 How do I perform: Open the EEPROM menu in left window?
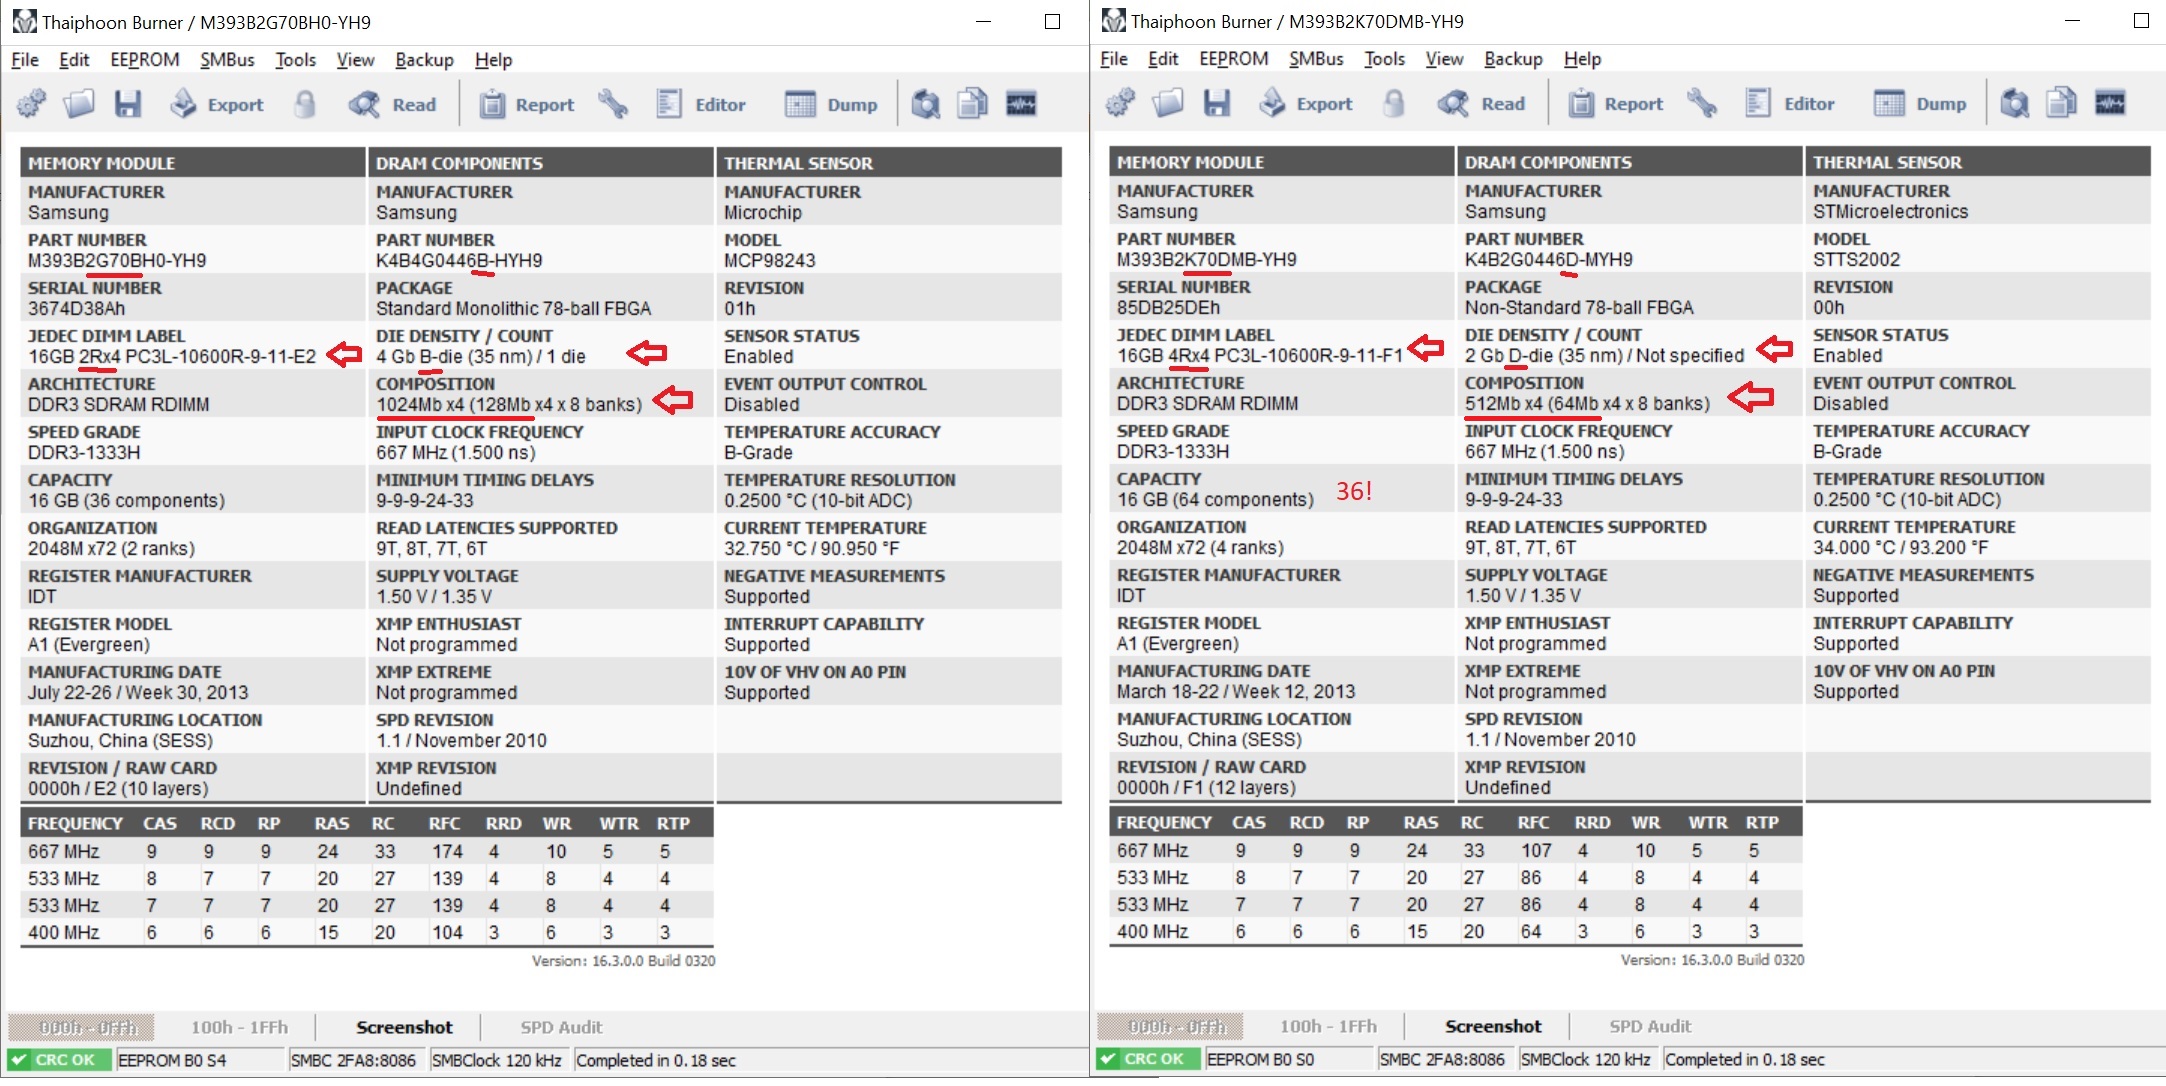pyautogui.click(x=145, y=60)
